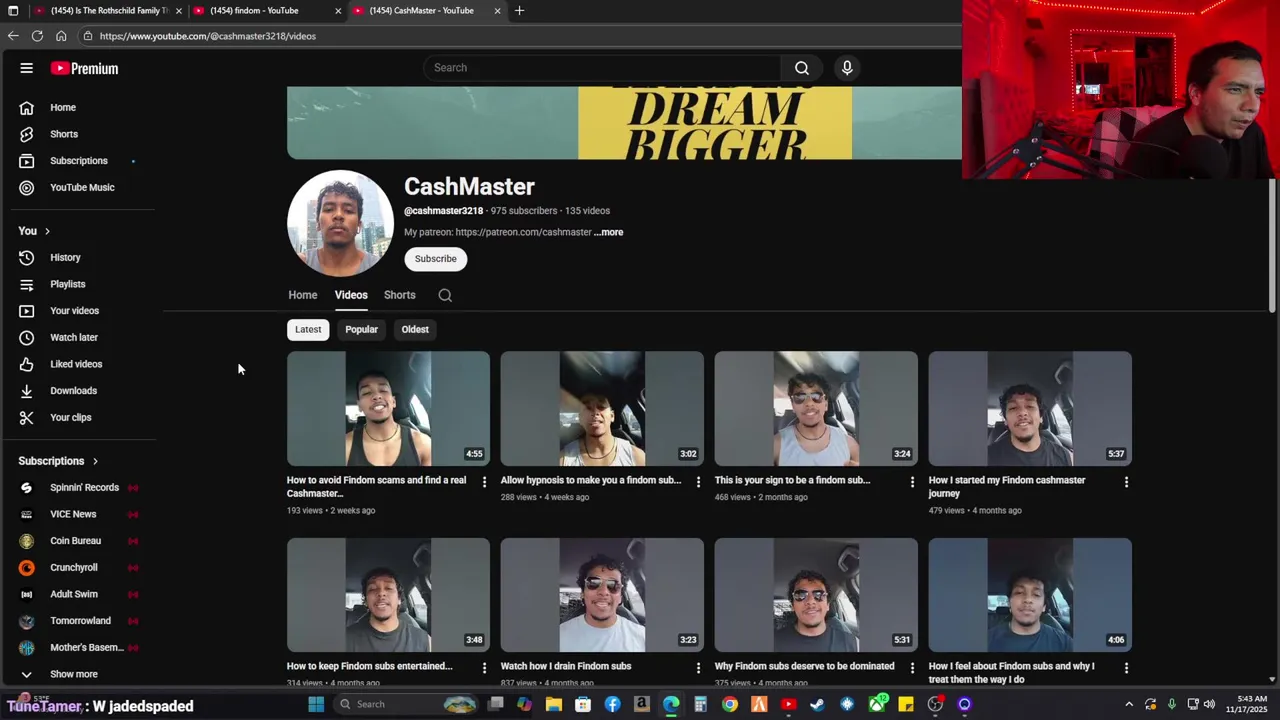The height and width of the screenshot is (720, 1280).
Task: Reload the page with the refresh button
Action: click(37, 36)
